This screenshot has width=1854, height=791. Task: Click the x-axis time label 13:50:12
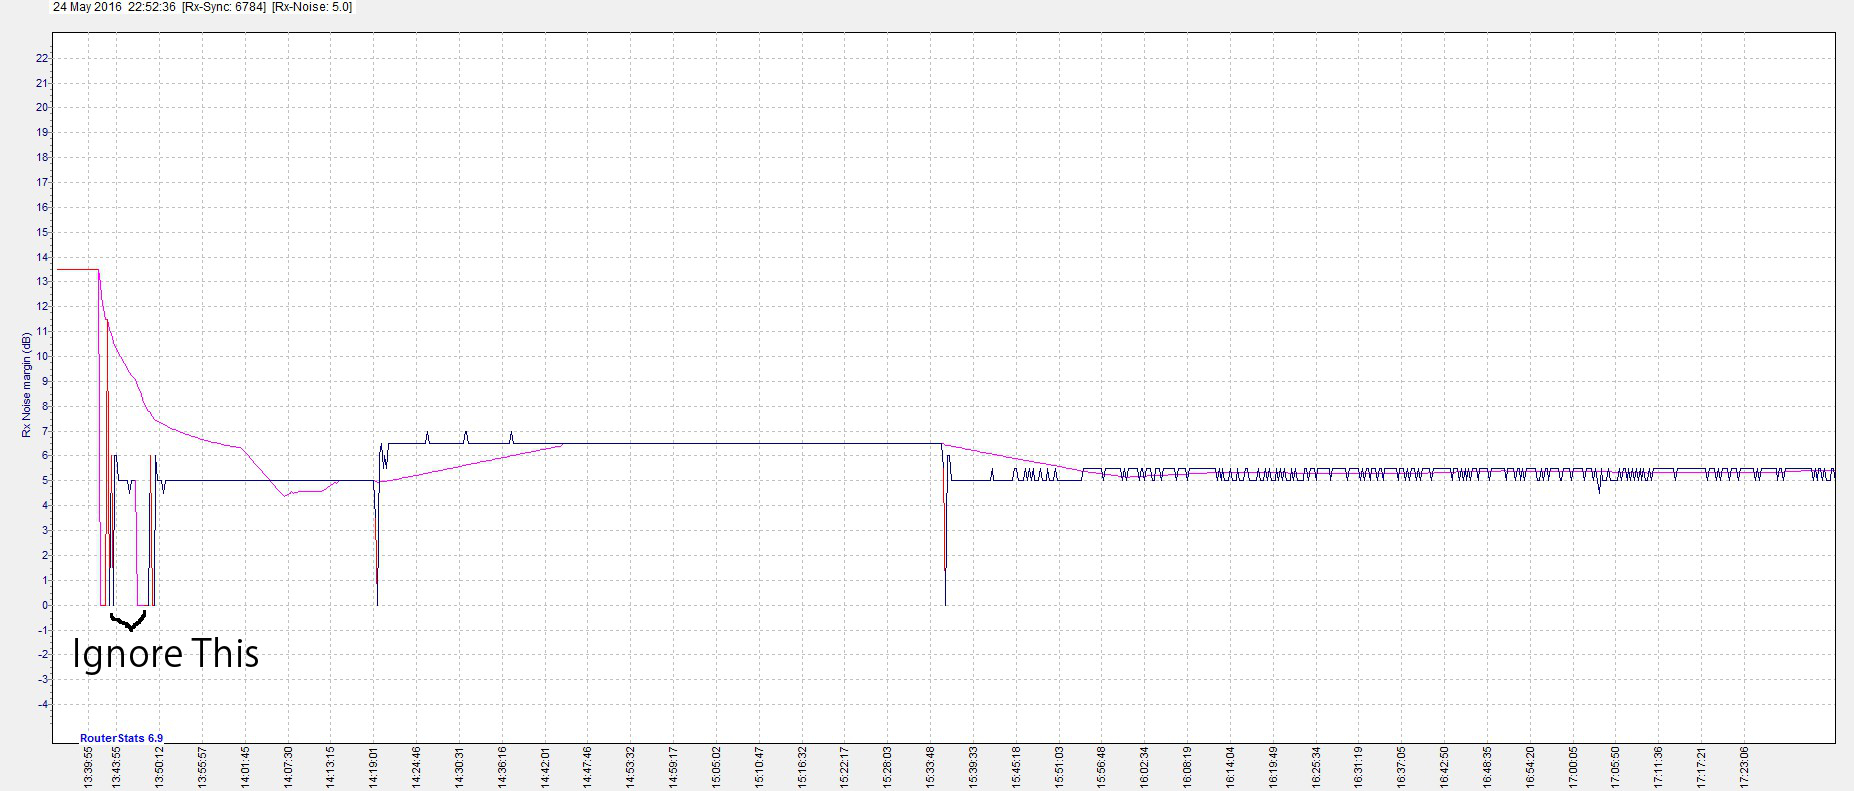click(x=159, y=768)
